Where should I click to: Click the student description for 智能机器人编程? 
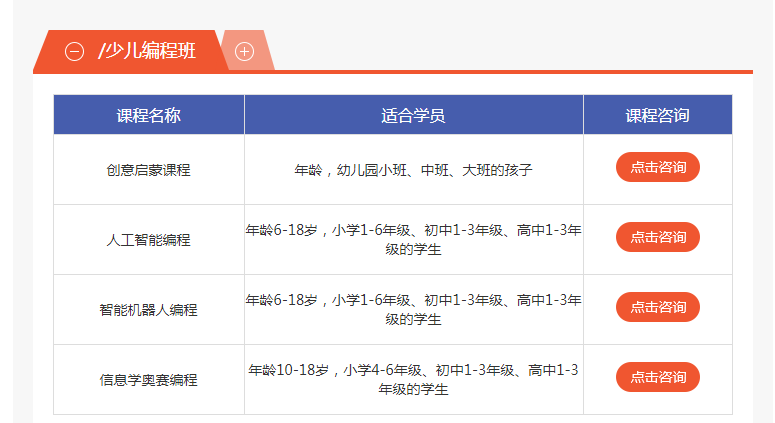(413, 310)
